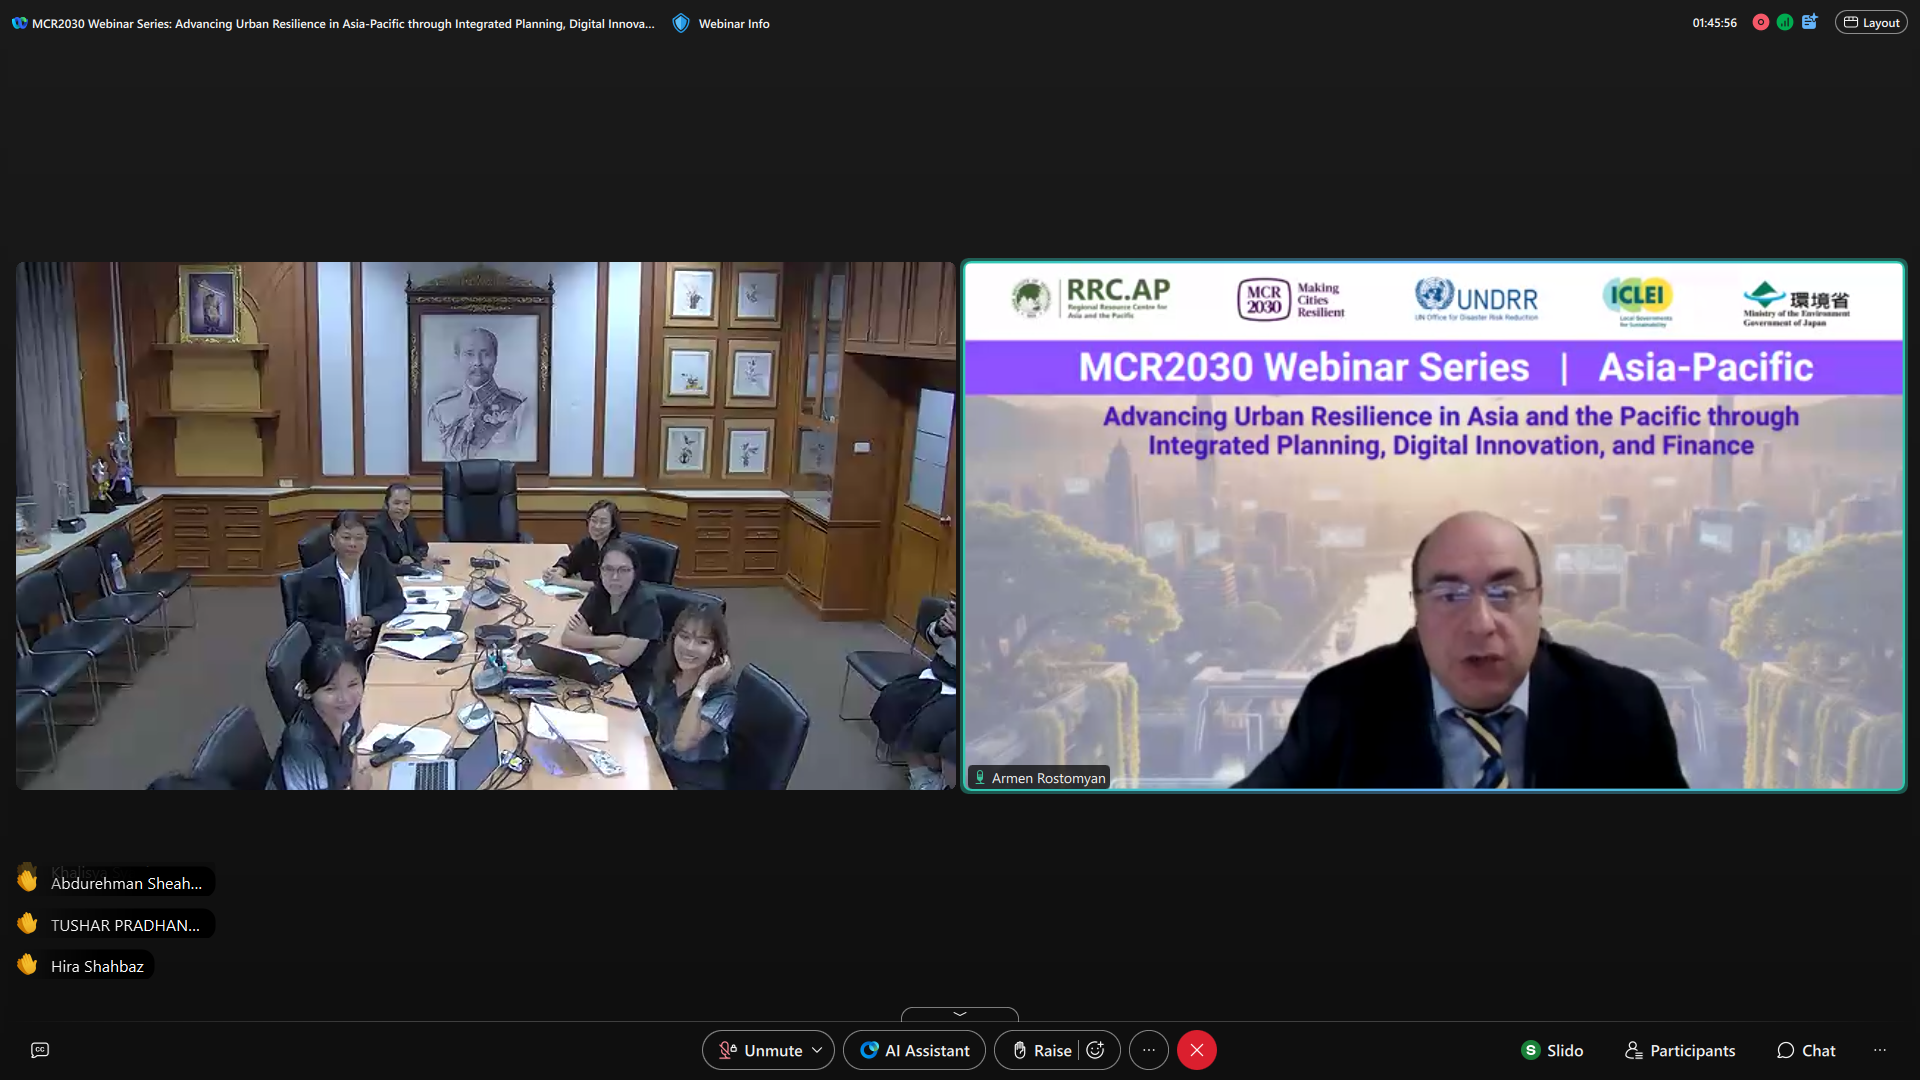Raise your hand with Raise button
Viewport: 1920px width, 1080px height.
(1043, 1050)
